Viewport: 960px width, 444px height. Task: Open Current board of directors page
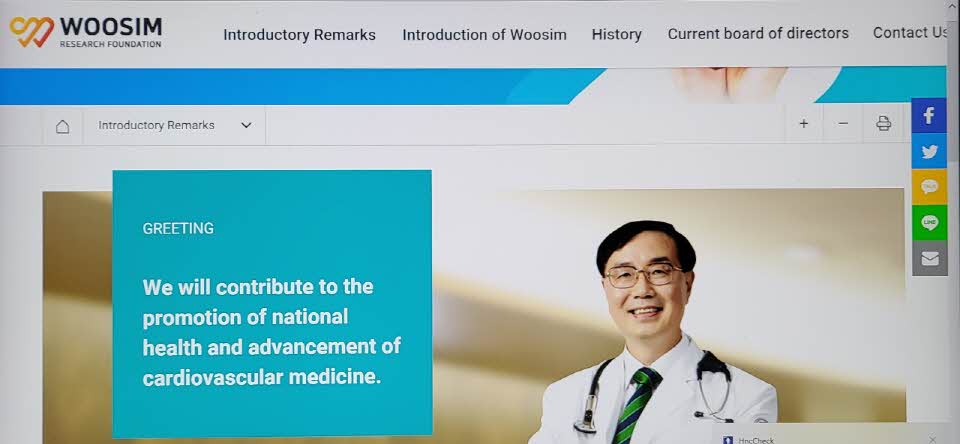pyautogui.click(x=758, y=33)
